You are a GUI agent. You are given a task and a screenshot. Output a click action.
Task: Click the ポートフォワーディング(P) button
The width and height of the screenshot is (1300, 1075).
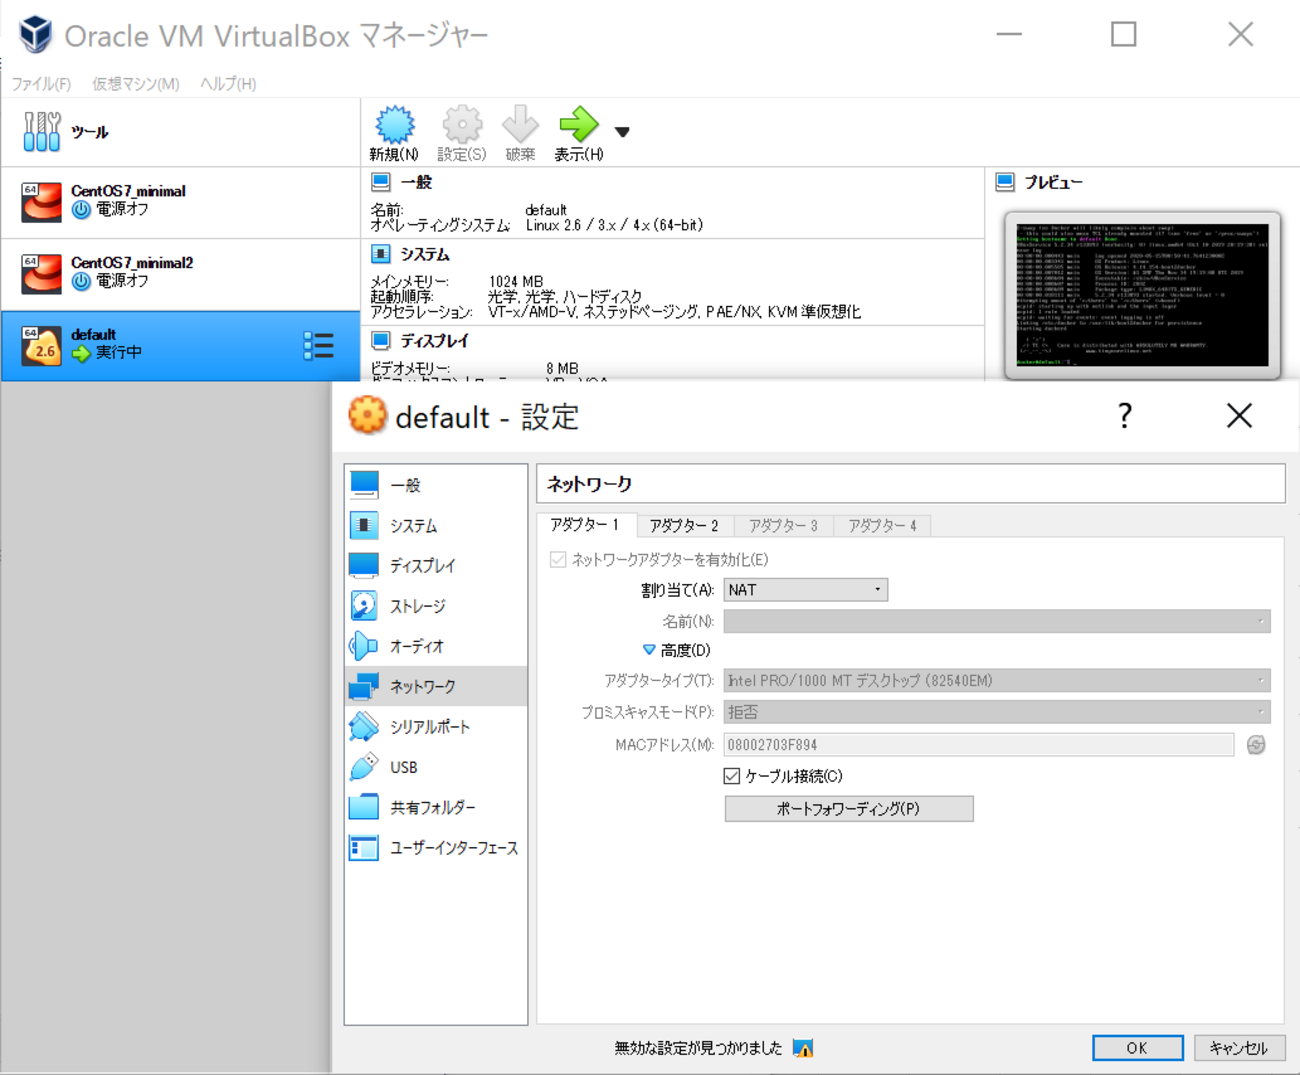[x=849, y=809]
